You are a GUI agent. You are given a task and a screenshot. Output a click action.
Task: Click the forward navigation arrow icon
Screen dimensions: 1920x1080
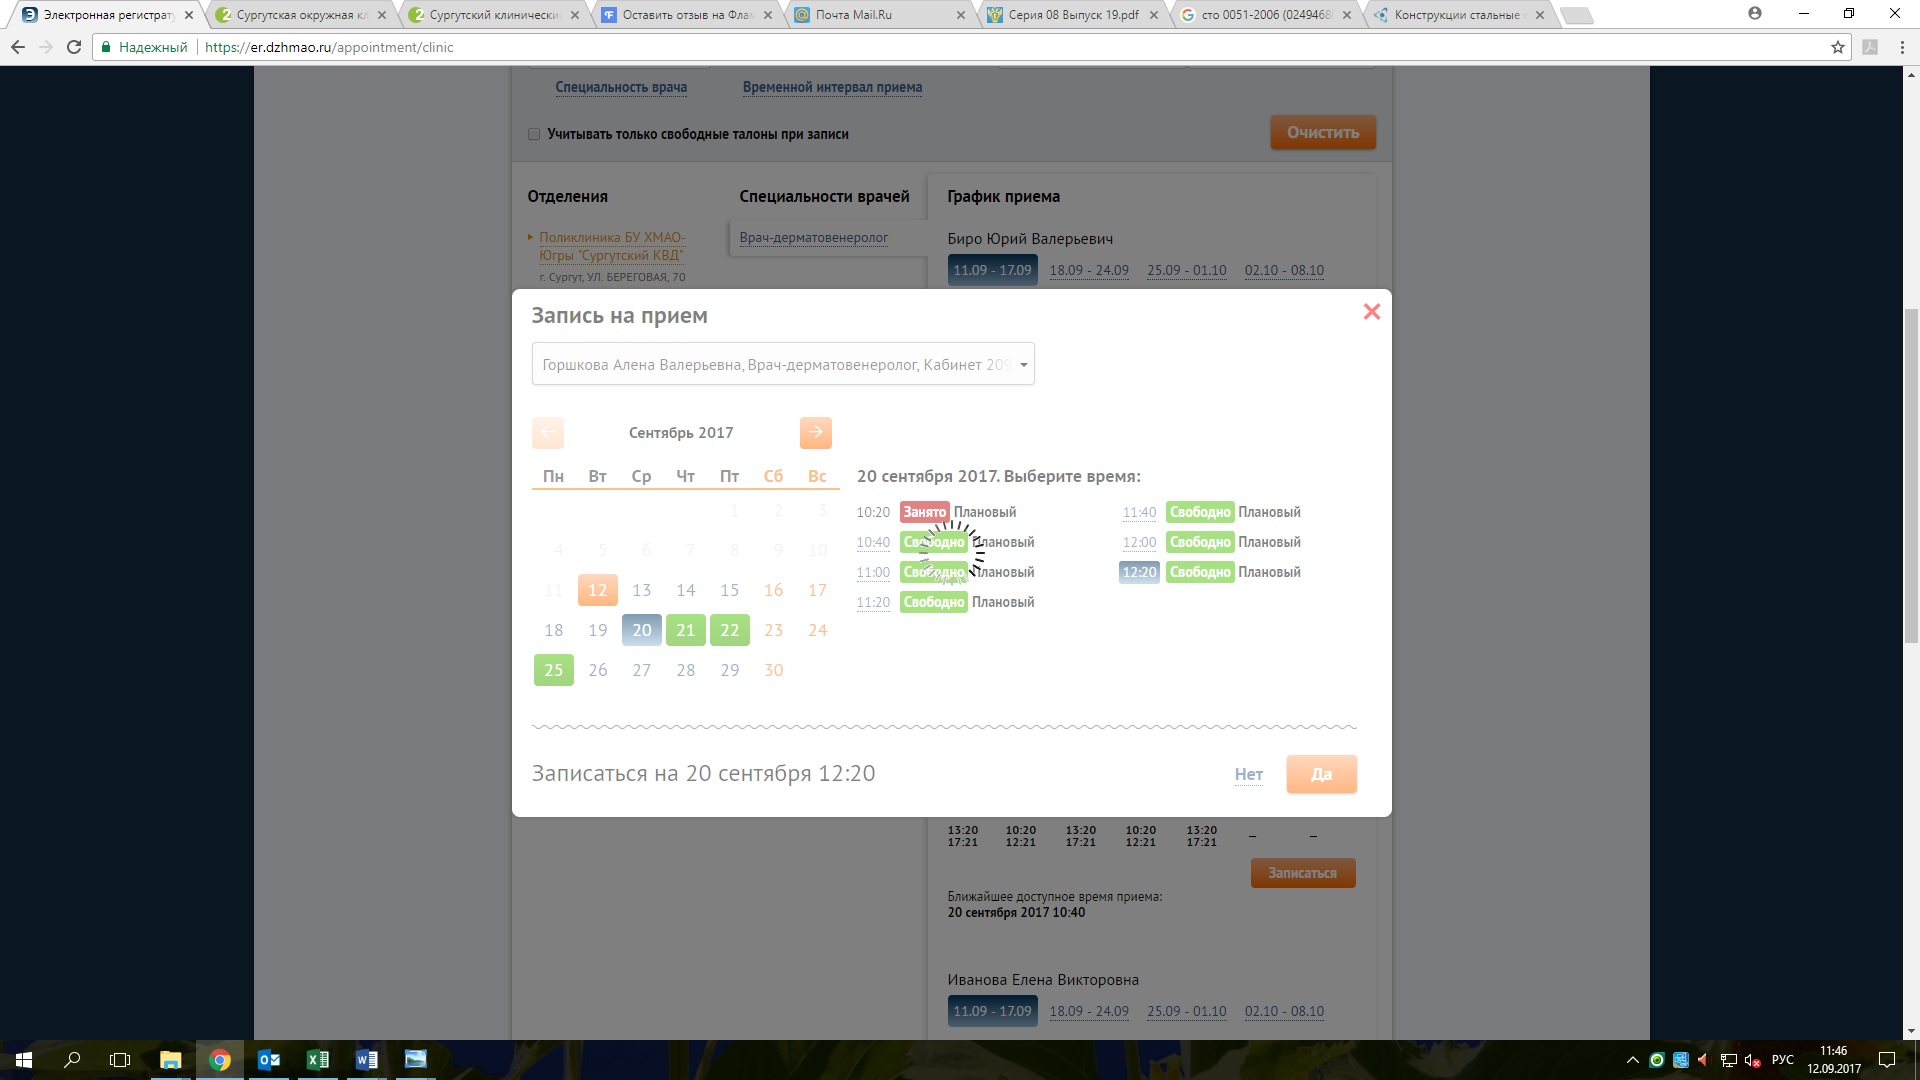coord(815,431)
